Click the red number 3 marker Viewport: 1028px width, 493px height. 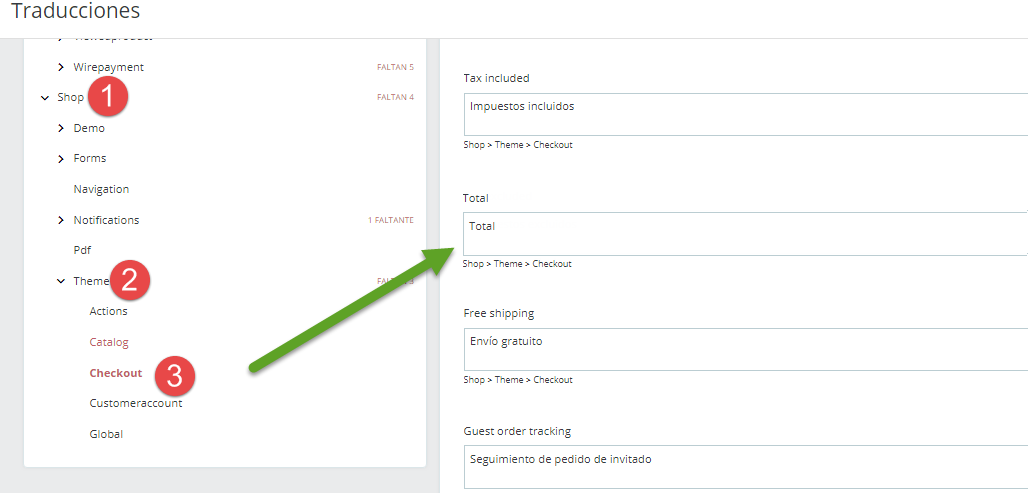click(174, 376)
